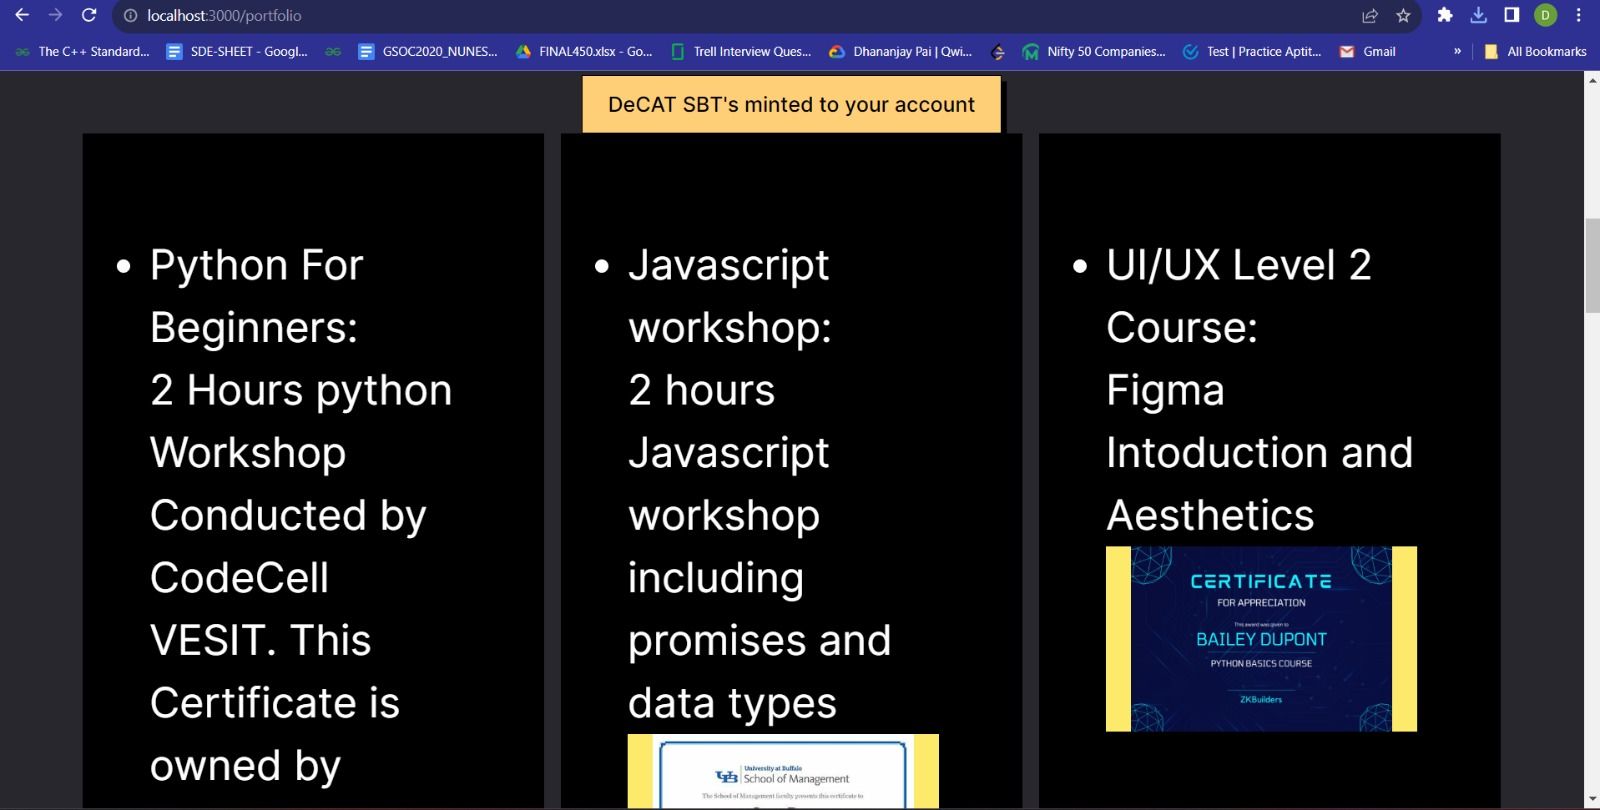Viewport: 1600px width, 810px height.
Task: Open the All Bookmarks folder
Action: 1536,51
